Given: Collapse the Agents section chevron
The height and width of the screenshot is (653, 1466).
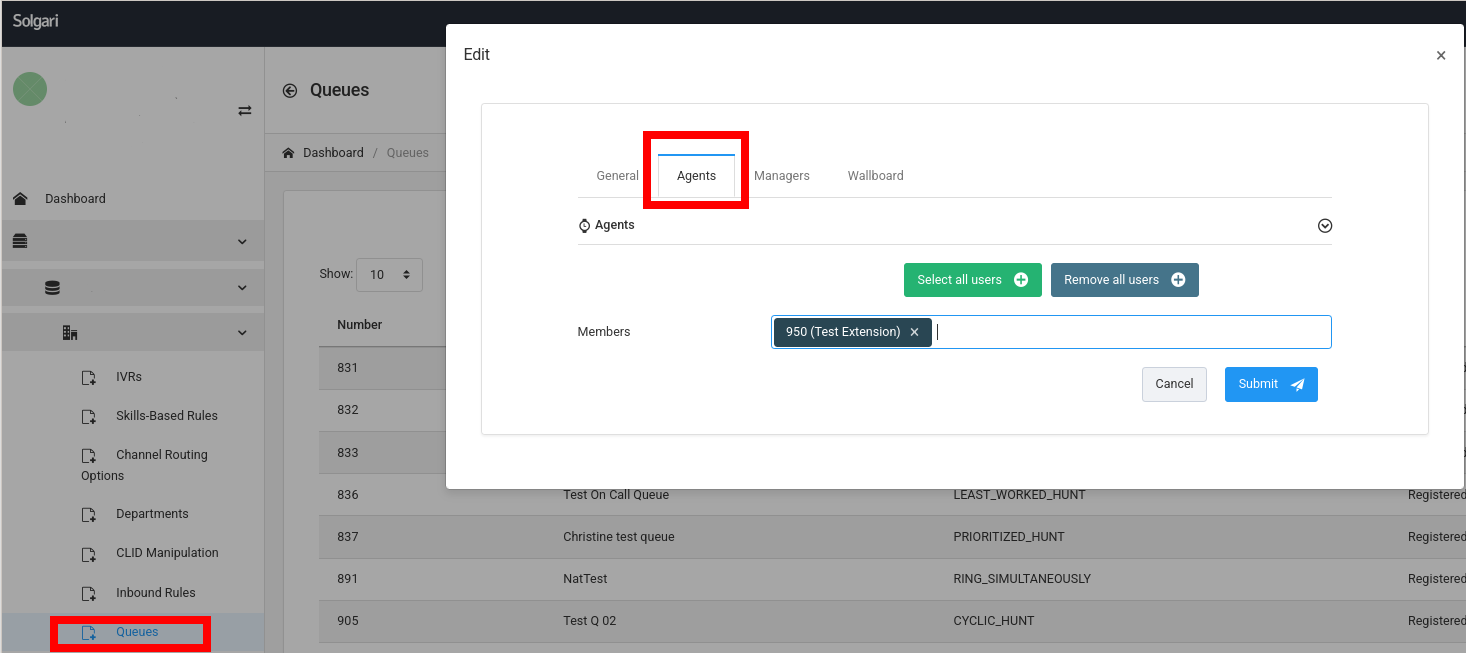Looking at the screenshot, I should click(x=1324, y=226).
